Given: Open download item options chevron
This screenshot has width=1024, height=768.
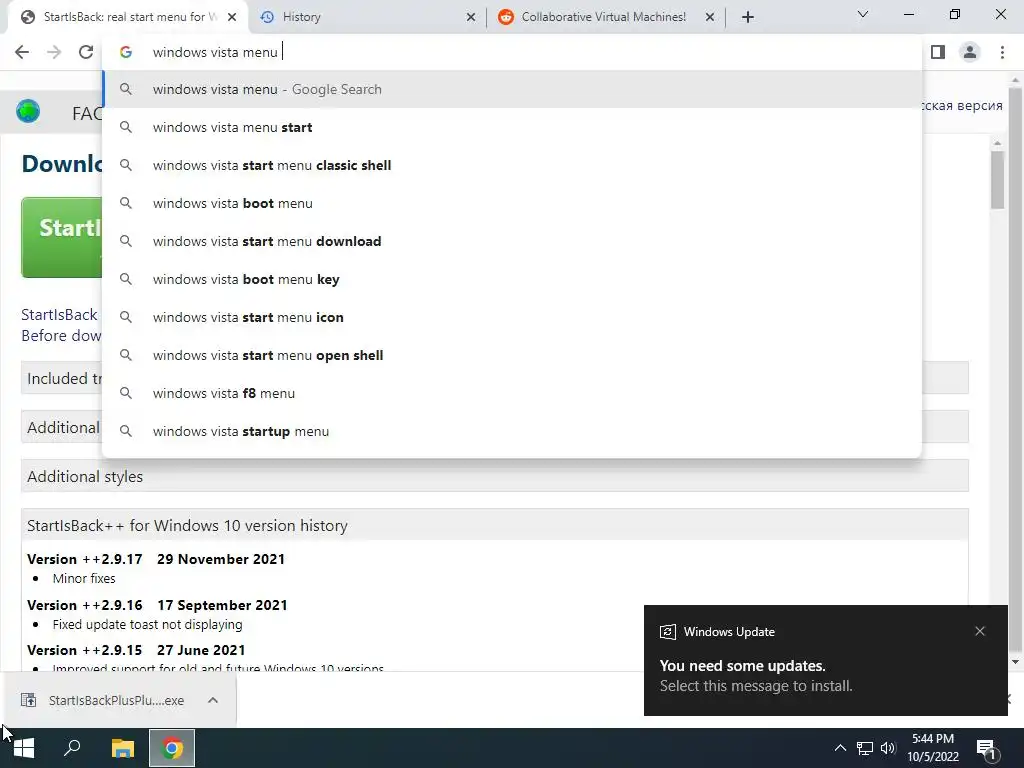Looking at the screenshot, I should pos(213,700).
